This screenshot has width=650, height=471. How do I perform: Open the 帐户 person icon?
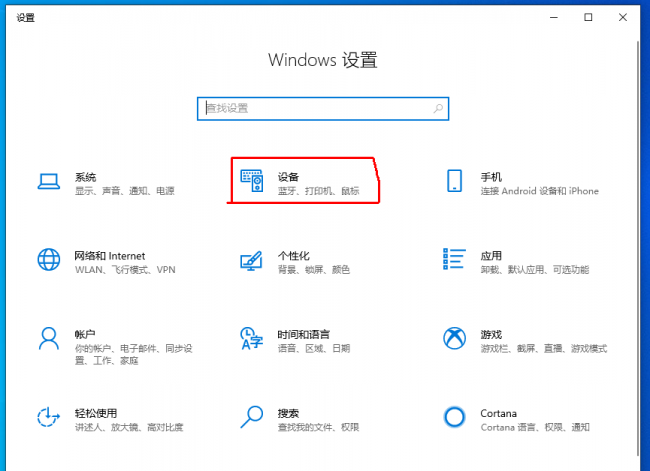click(x=49, y=338)
